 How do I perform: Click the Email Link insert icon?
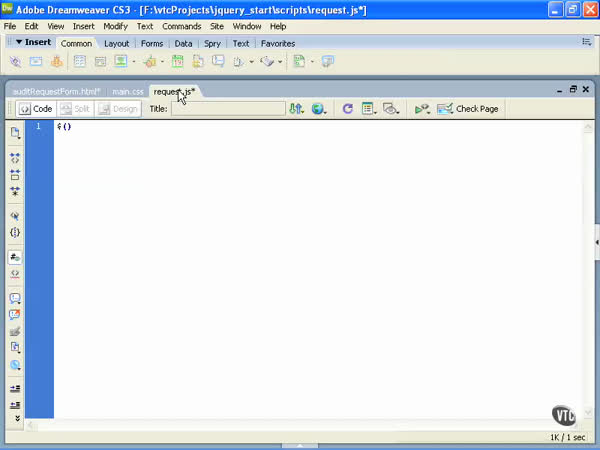pos(36,62)
